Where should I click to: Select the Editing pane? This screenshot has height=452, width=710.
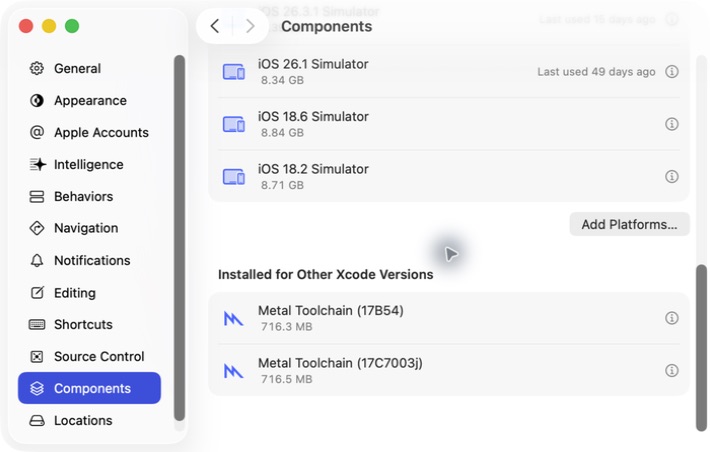pyautogui.click(x=89, y=293)
